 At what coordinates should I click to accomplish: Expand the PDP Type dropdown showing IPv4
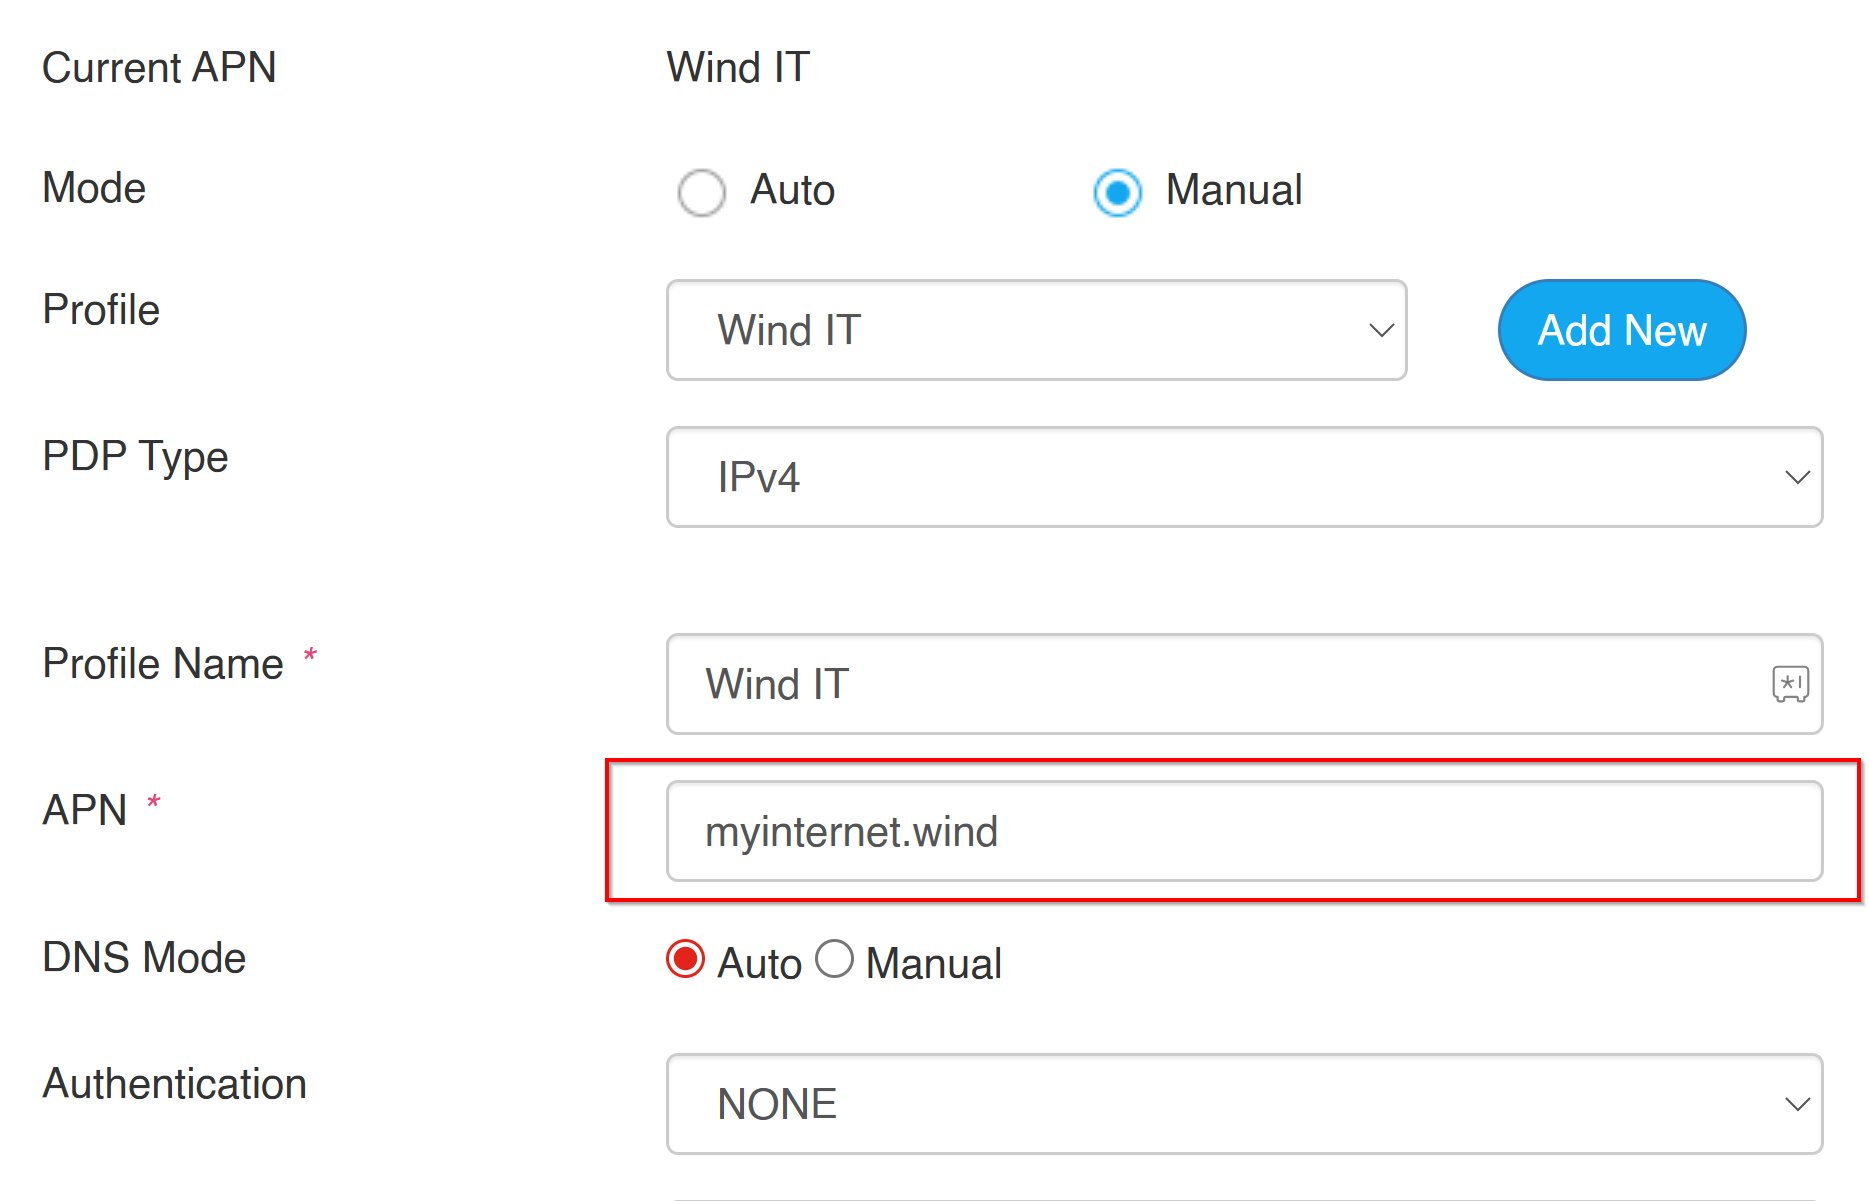pos(1244,477)
